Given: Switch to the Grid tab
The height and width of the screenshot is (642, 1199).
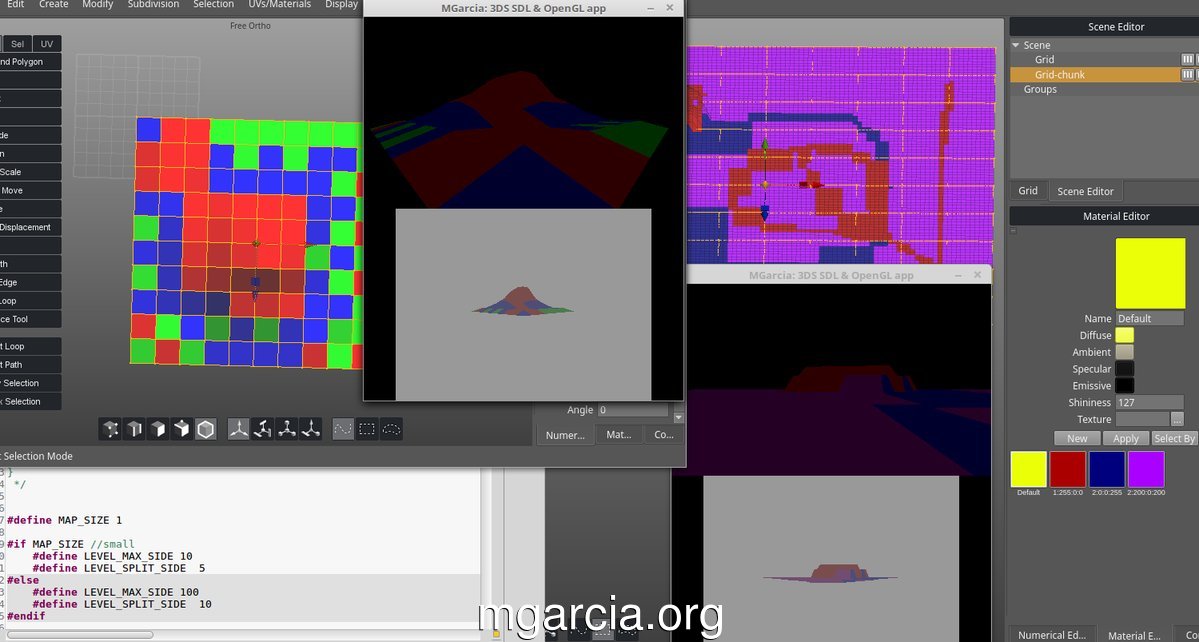Looking at the screenshot, I should tap(1028, 191).
